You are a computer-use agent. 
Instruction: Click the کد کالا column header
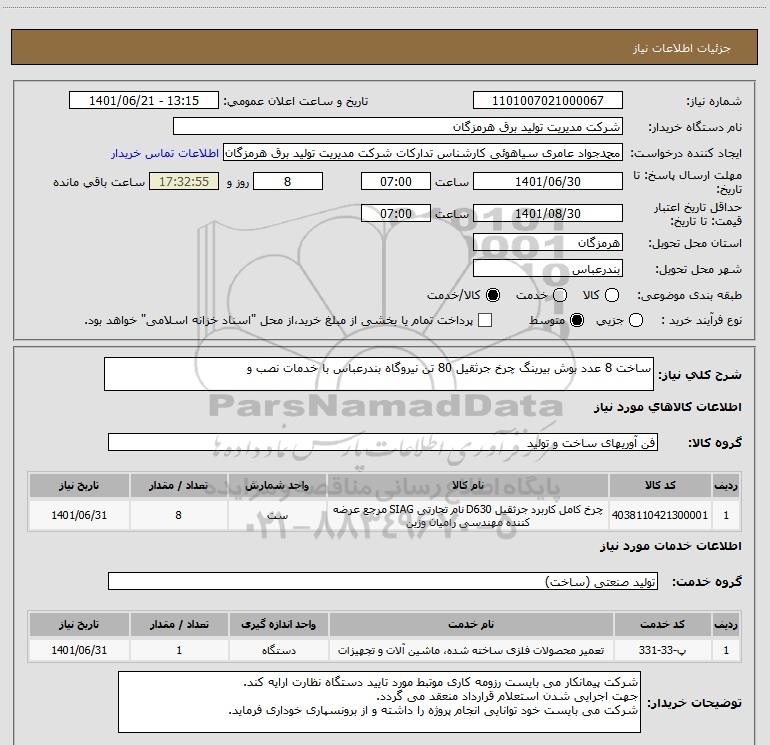(660, 485)
